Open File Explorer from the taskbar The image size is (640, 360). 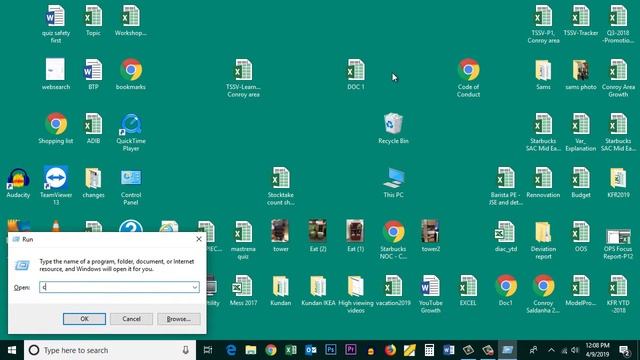251,350
